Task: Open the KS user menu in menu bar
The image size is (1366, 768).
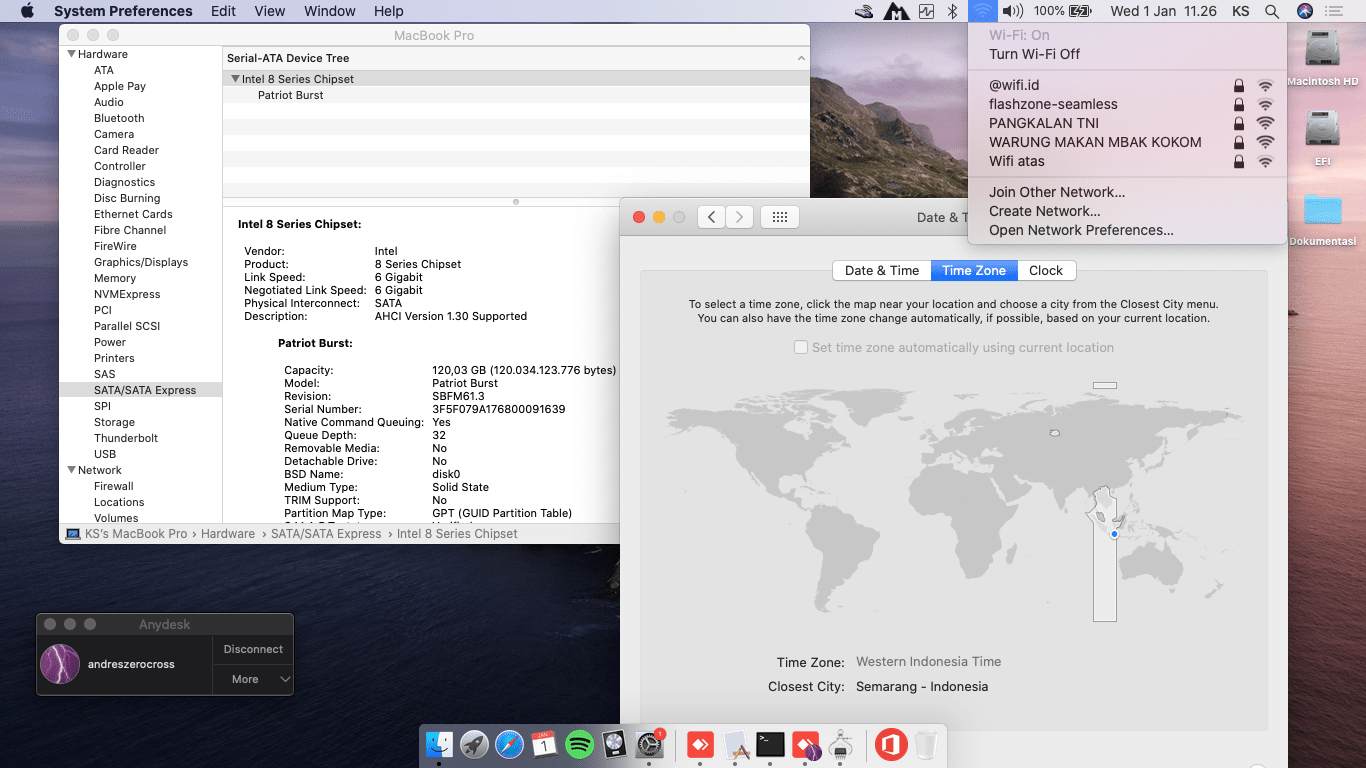Action: point(1241,11)
